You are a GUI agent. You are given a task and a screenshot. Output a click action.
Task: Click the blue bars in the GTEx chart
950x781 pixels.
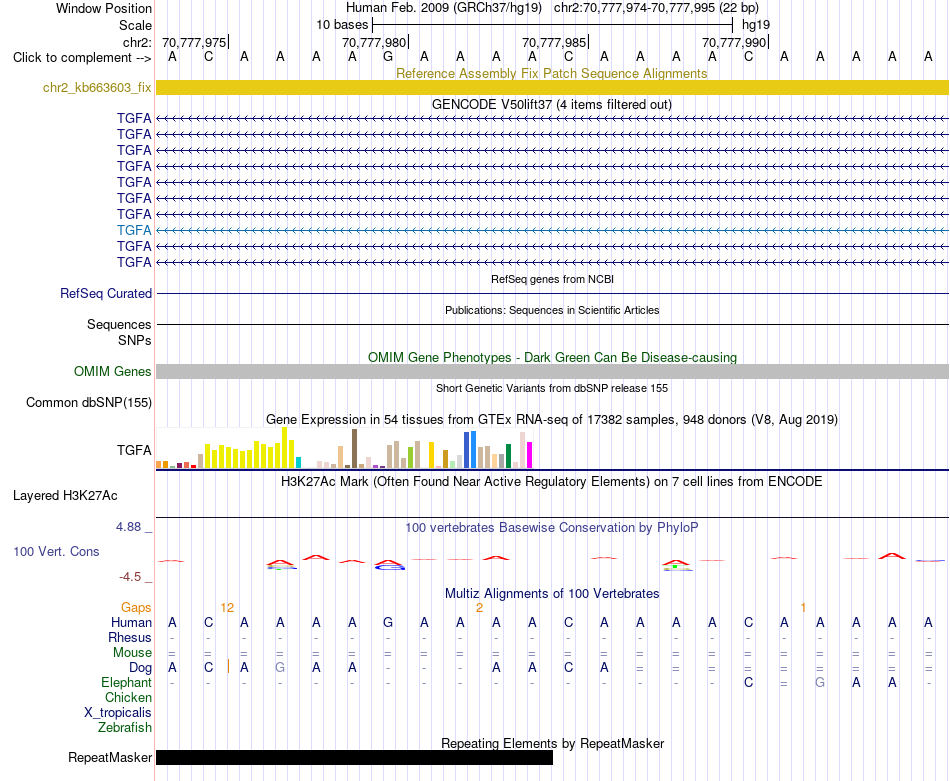point(470,450)
